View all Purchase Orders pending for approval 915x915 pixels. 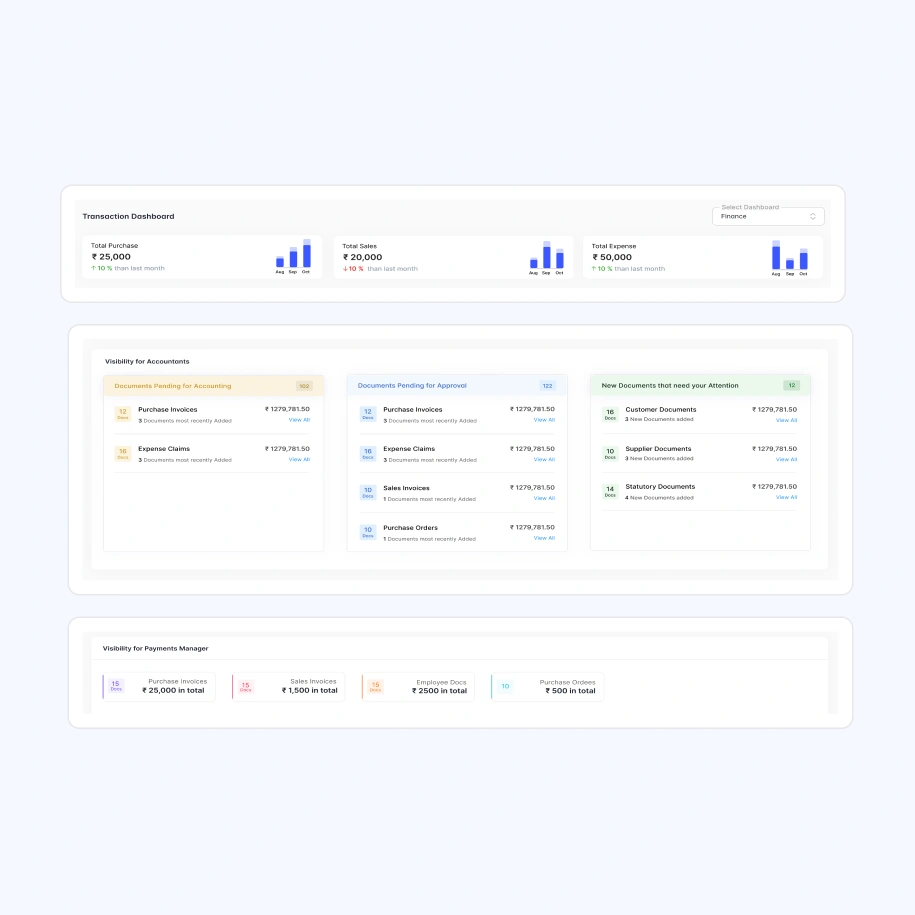pos(544,538)
